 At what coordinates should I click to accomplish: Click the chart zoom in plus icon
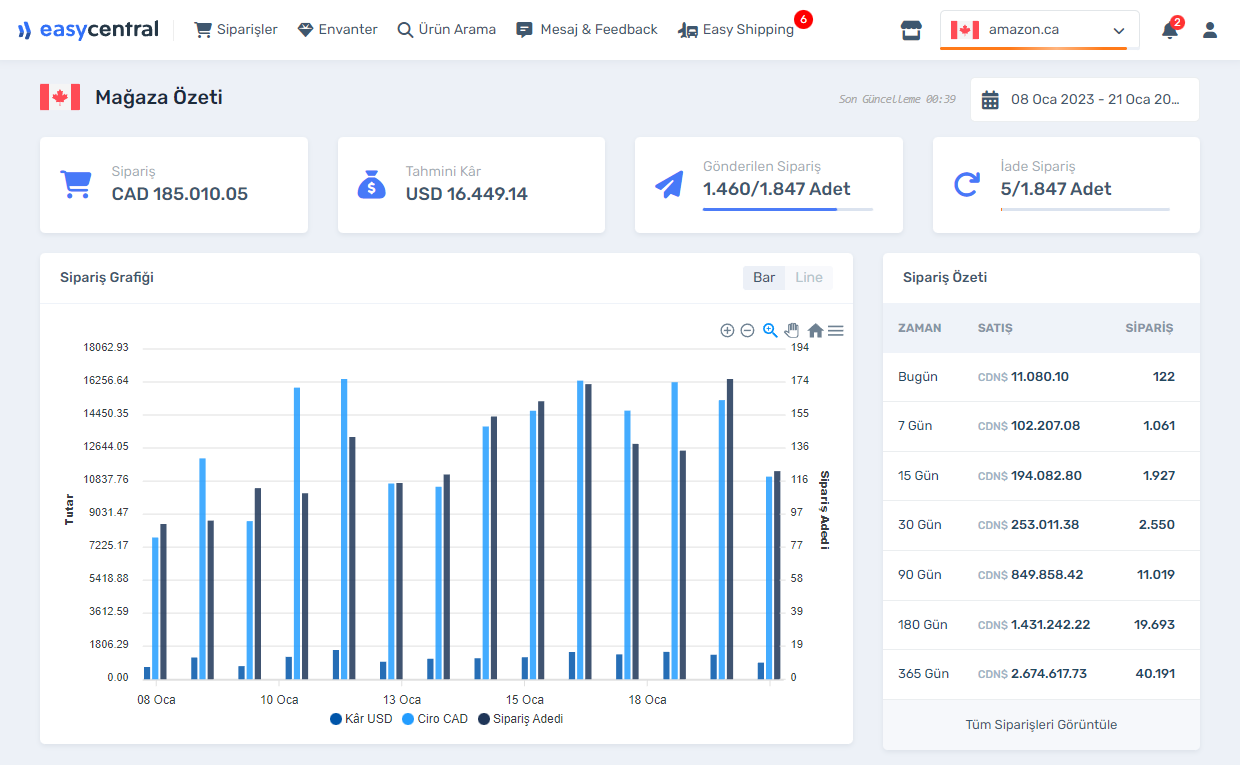[727, 330]
